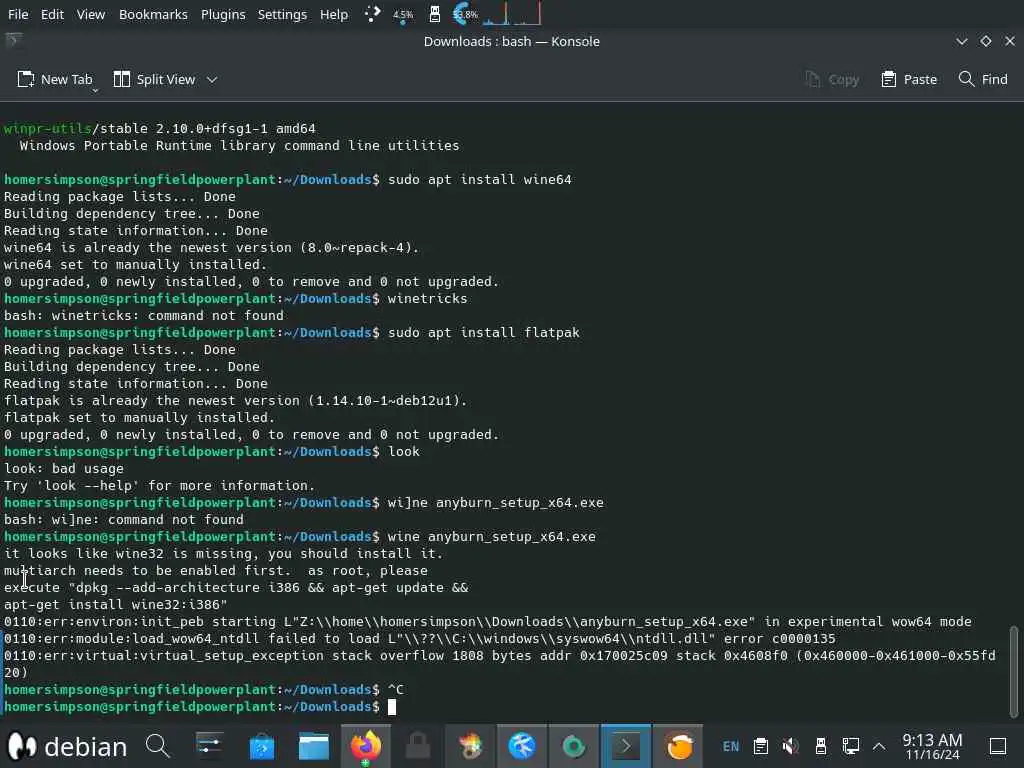This screenshot has width=1024, height=768.
Task: Open the debian application launcher
Action: [x=68, y=746]
